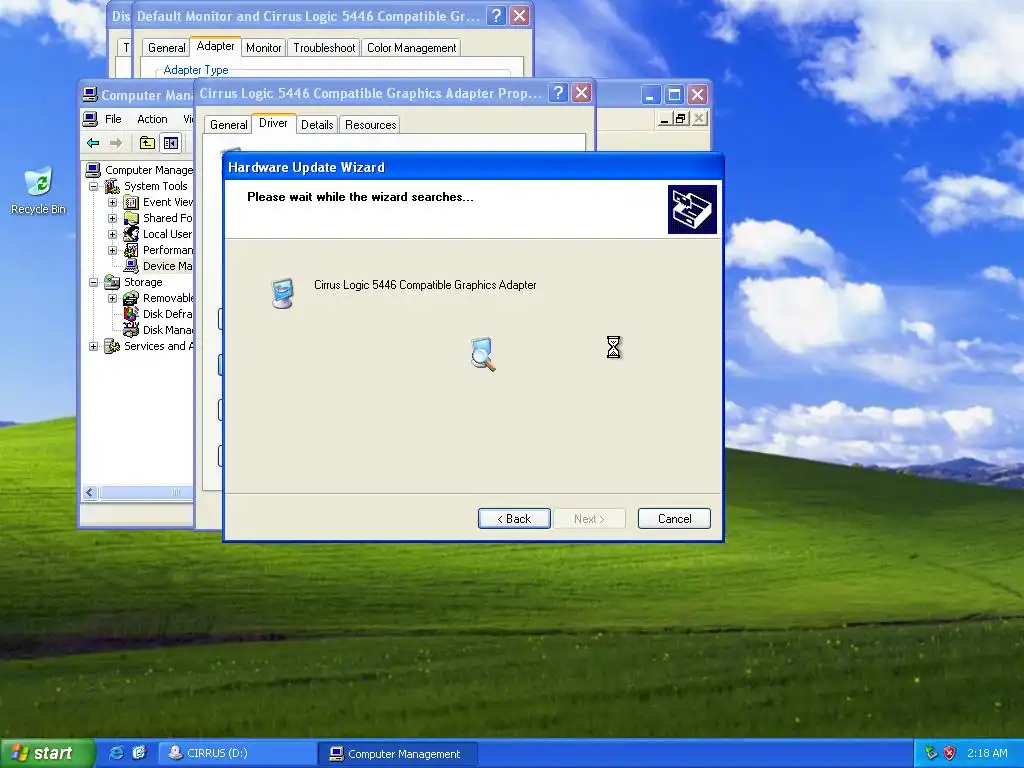Viewport: 1024px width, 768px height.
Task: Expand Performance Logs tree node
Action: click(112, 250)
